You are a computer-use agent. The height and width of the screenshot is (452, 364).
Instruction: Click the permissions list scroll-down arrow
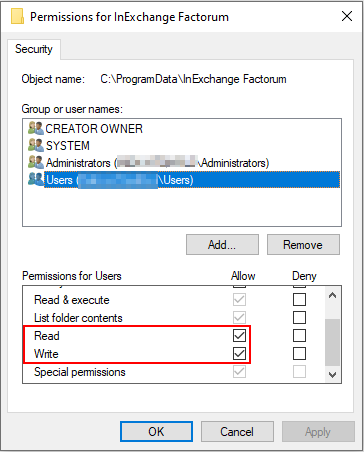(x=332, y=375)
